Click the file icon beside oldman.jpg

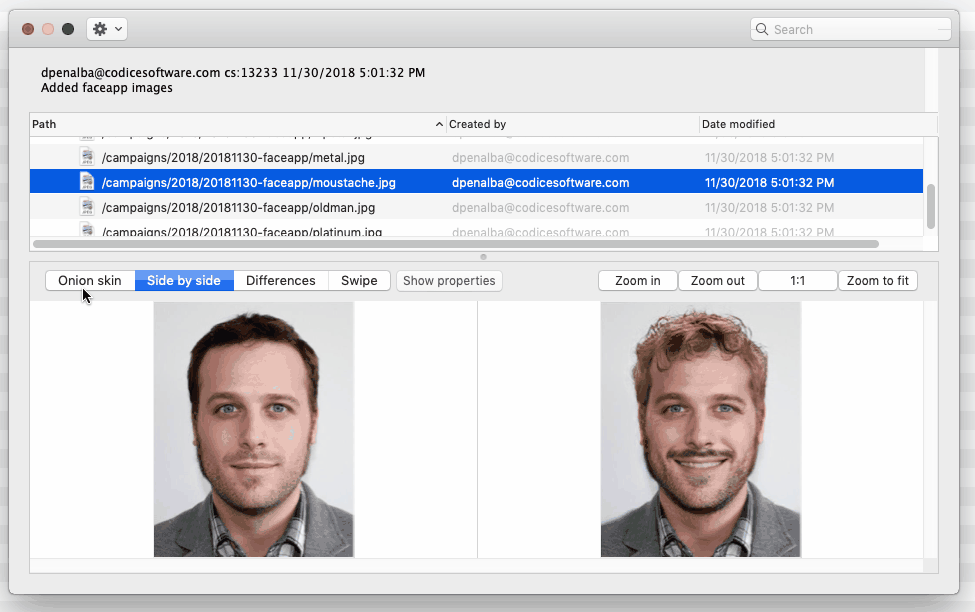pos(86,207)
